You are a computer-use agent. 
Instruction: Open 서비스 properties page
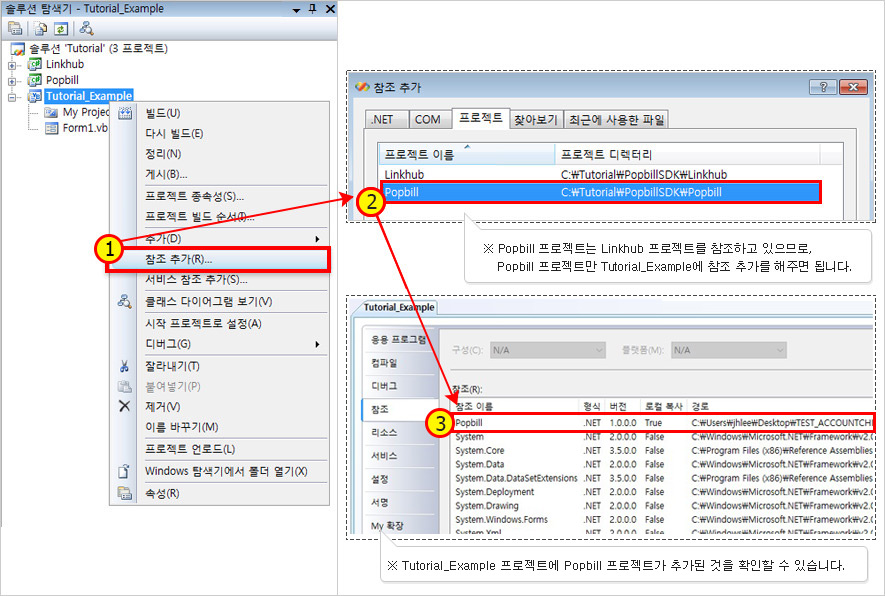(x=398, y=455)
